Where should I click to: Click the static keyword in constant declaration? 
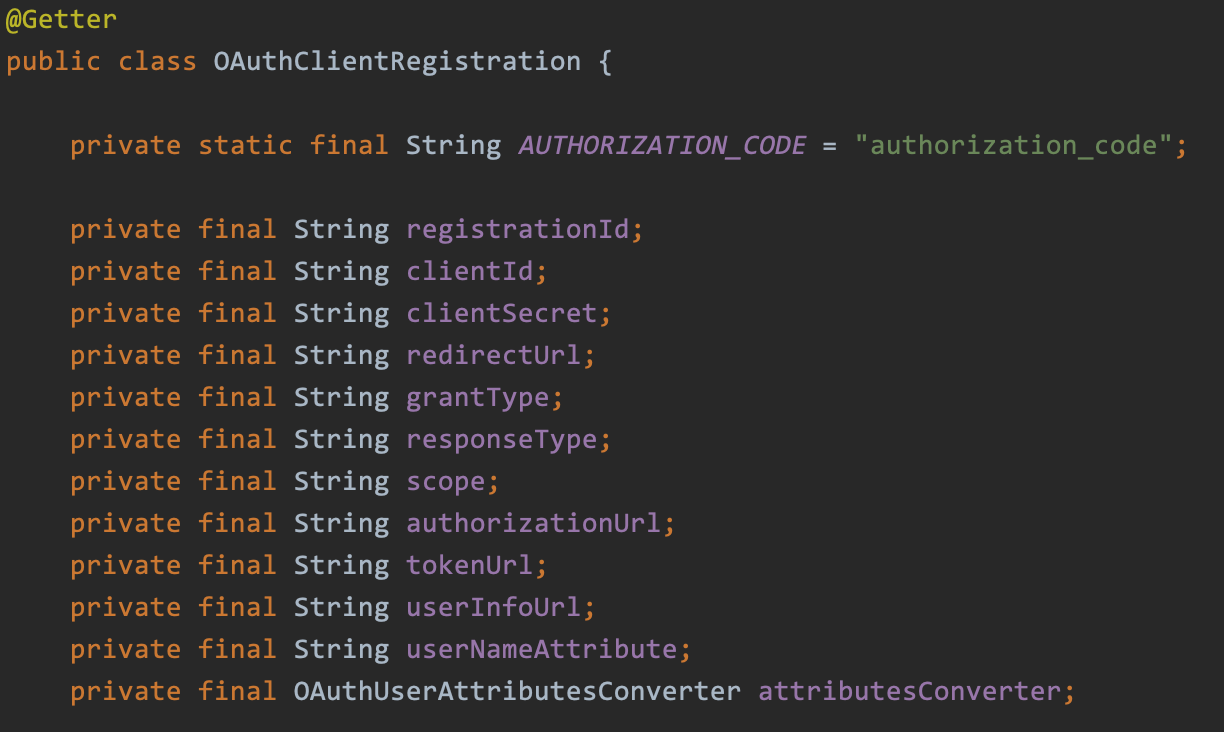point(245,146)
